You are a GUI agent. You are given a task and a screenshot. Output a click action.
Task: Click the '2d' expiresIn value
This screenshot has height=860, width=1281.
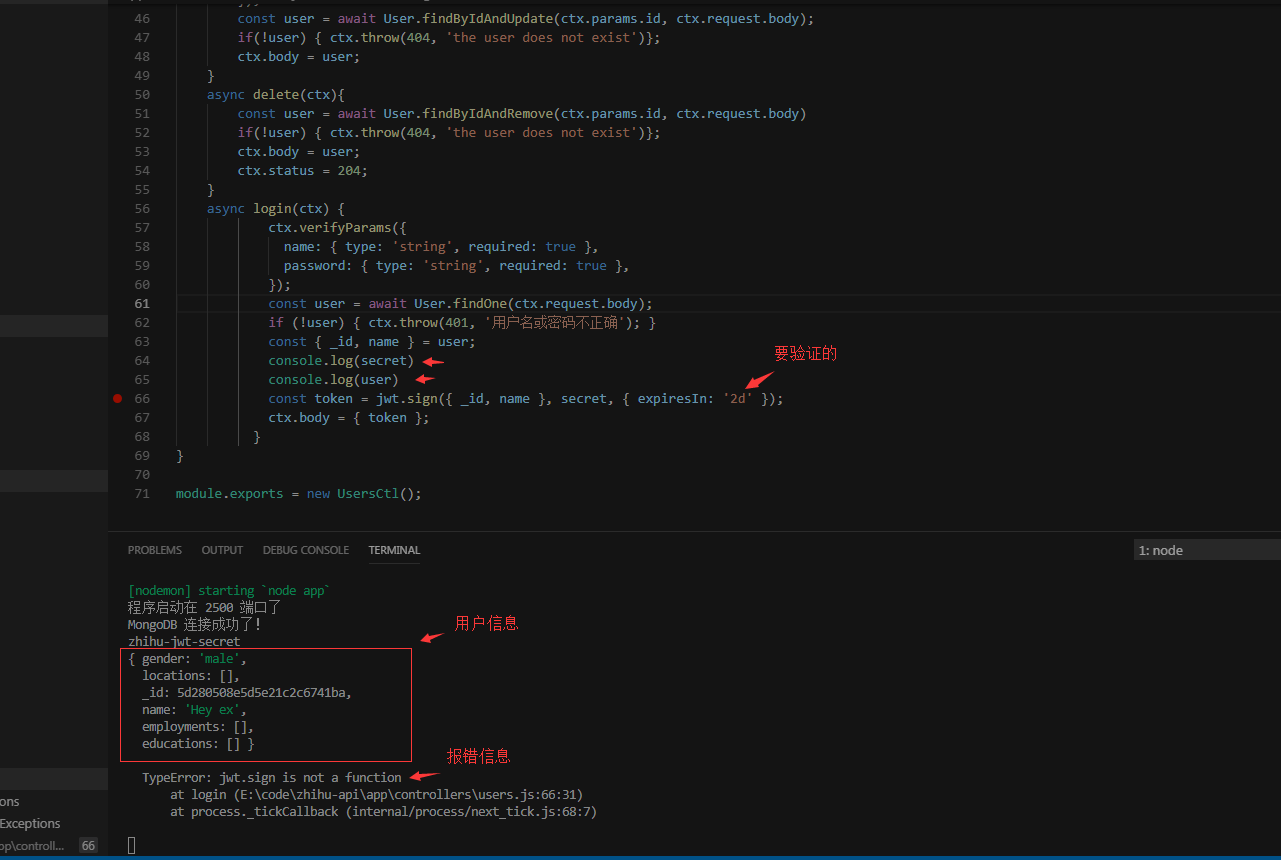[x=738, y=398]
